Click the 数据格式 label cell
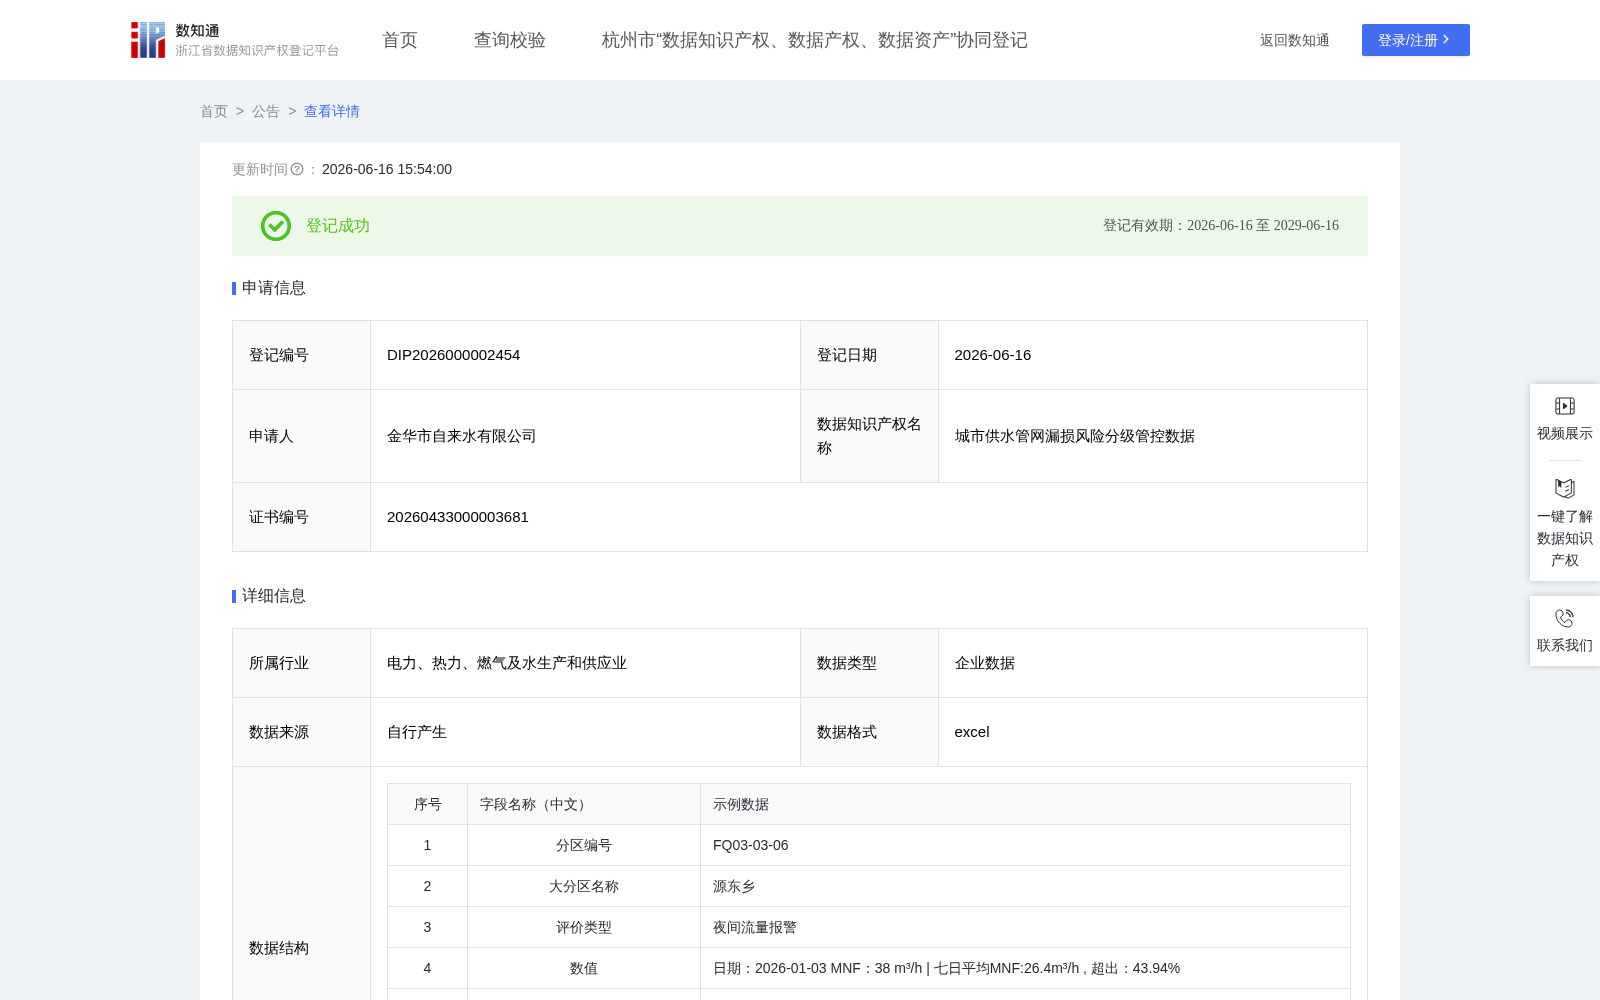 (x=869, y=732)
